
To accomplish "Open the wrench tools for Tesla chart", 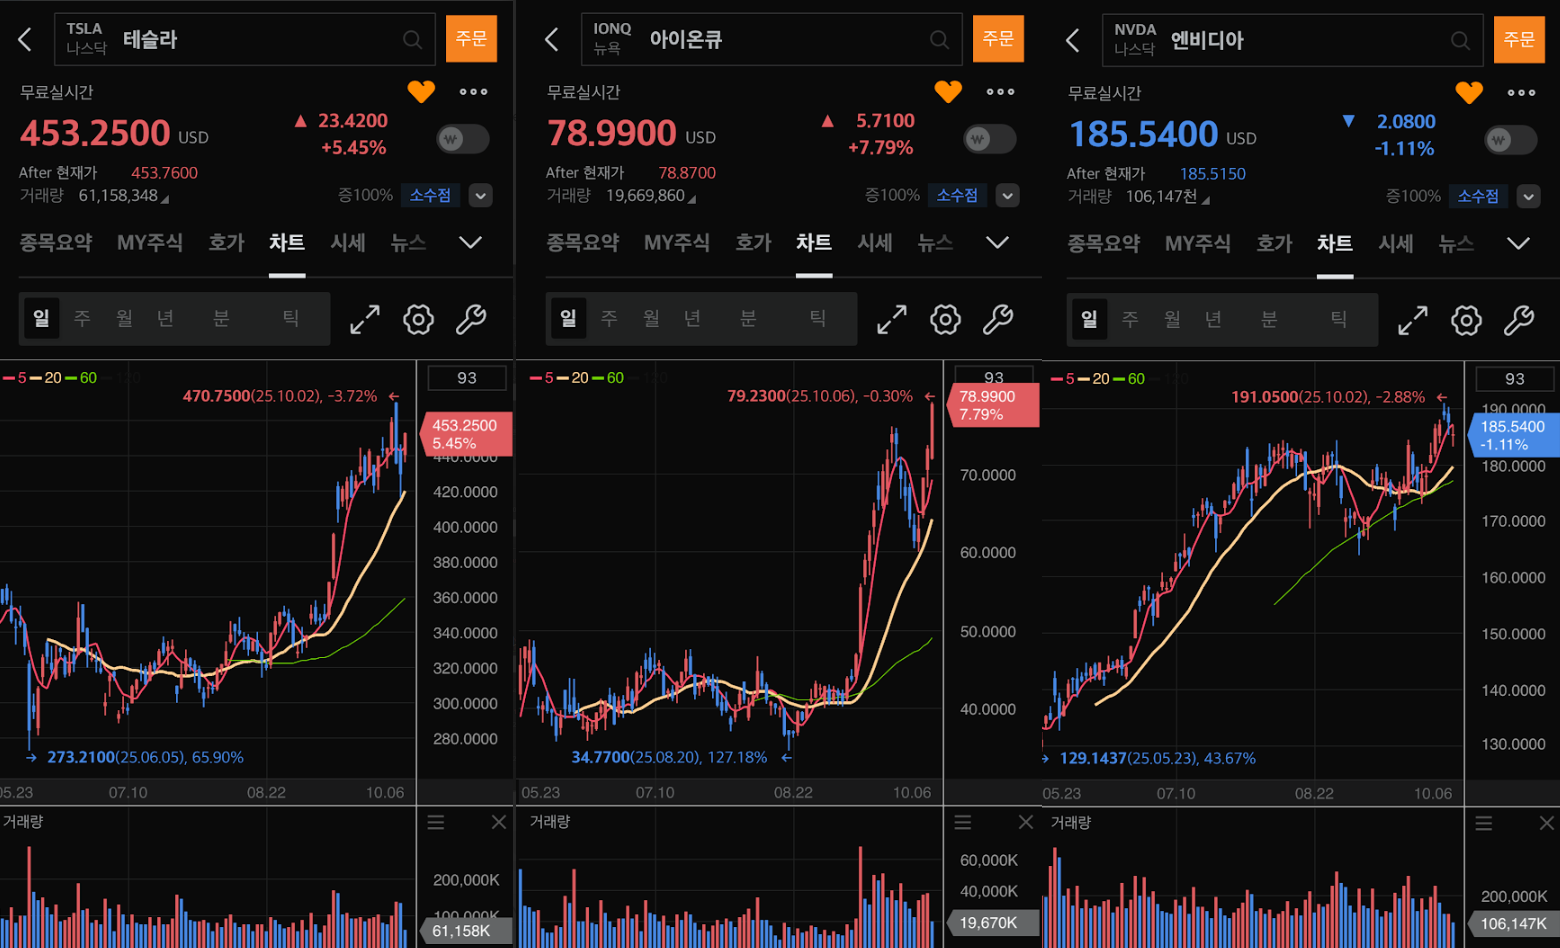I will pyautogui.click(x=471, y=320).
